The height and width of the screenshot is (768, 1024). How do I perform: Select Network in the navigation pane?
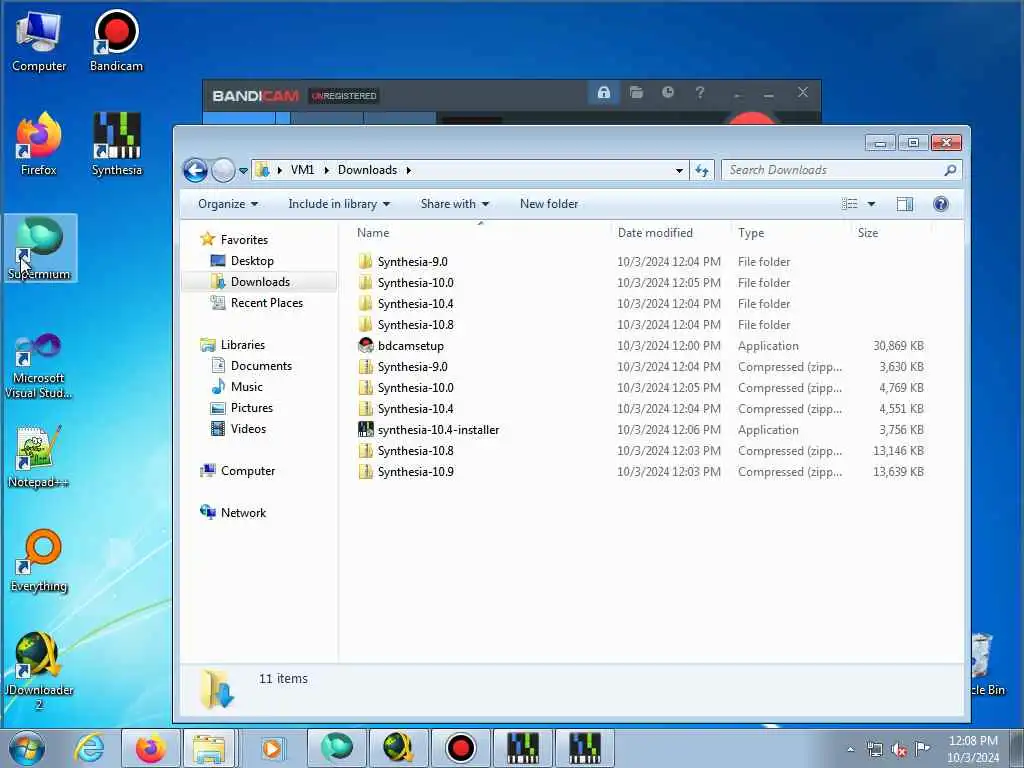(x=243, y=513)
